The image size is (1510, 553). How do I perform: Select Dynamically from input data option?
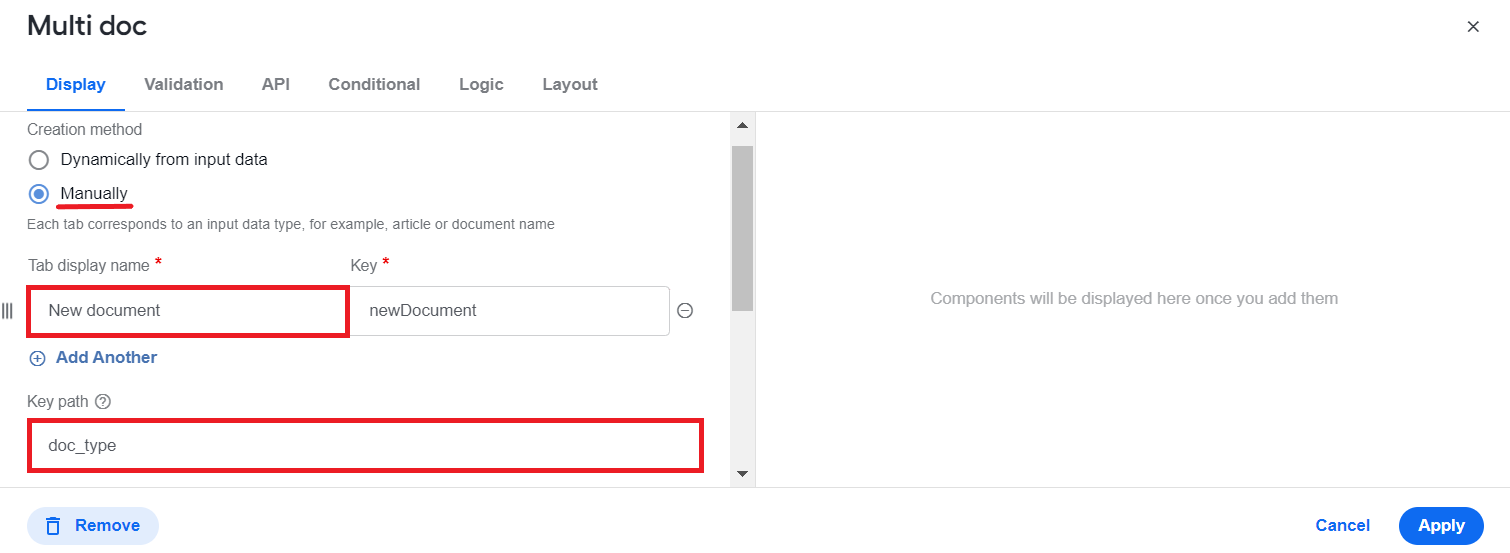(39, 160)
